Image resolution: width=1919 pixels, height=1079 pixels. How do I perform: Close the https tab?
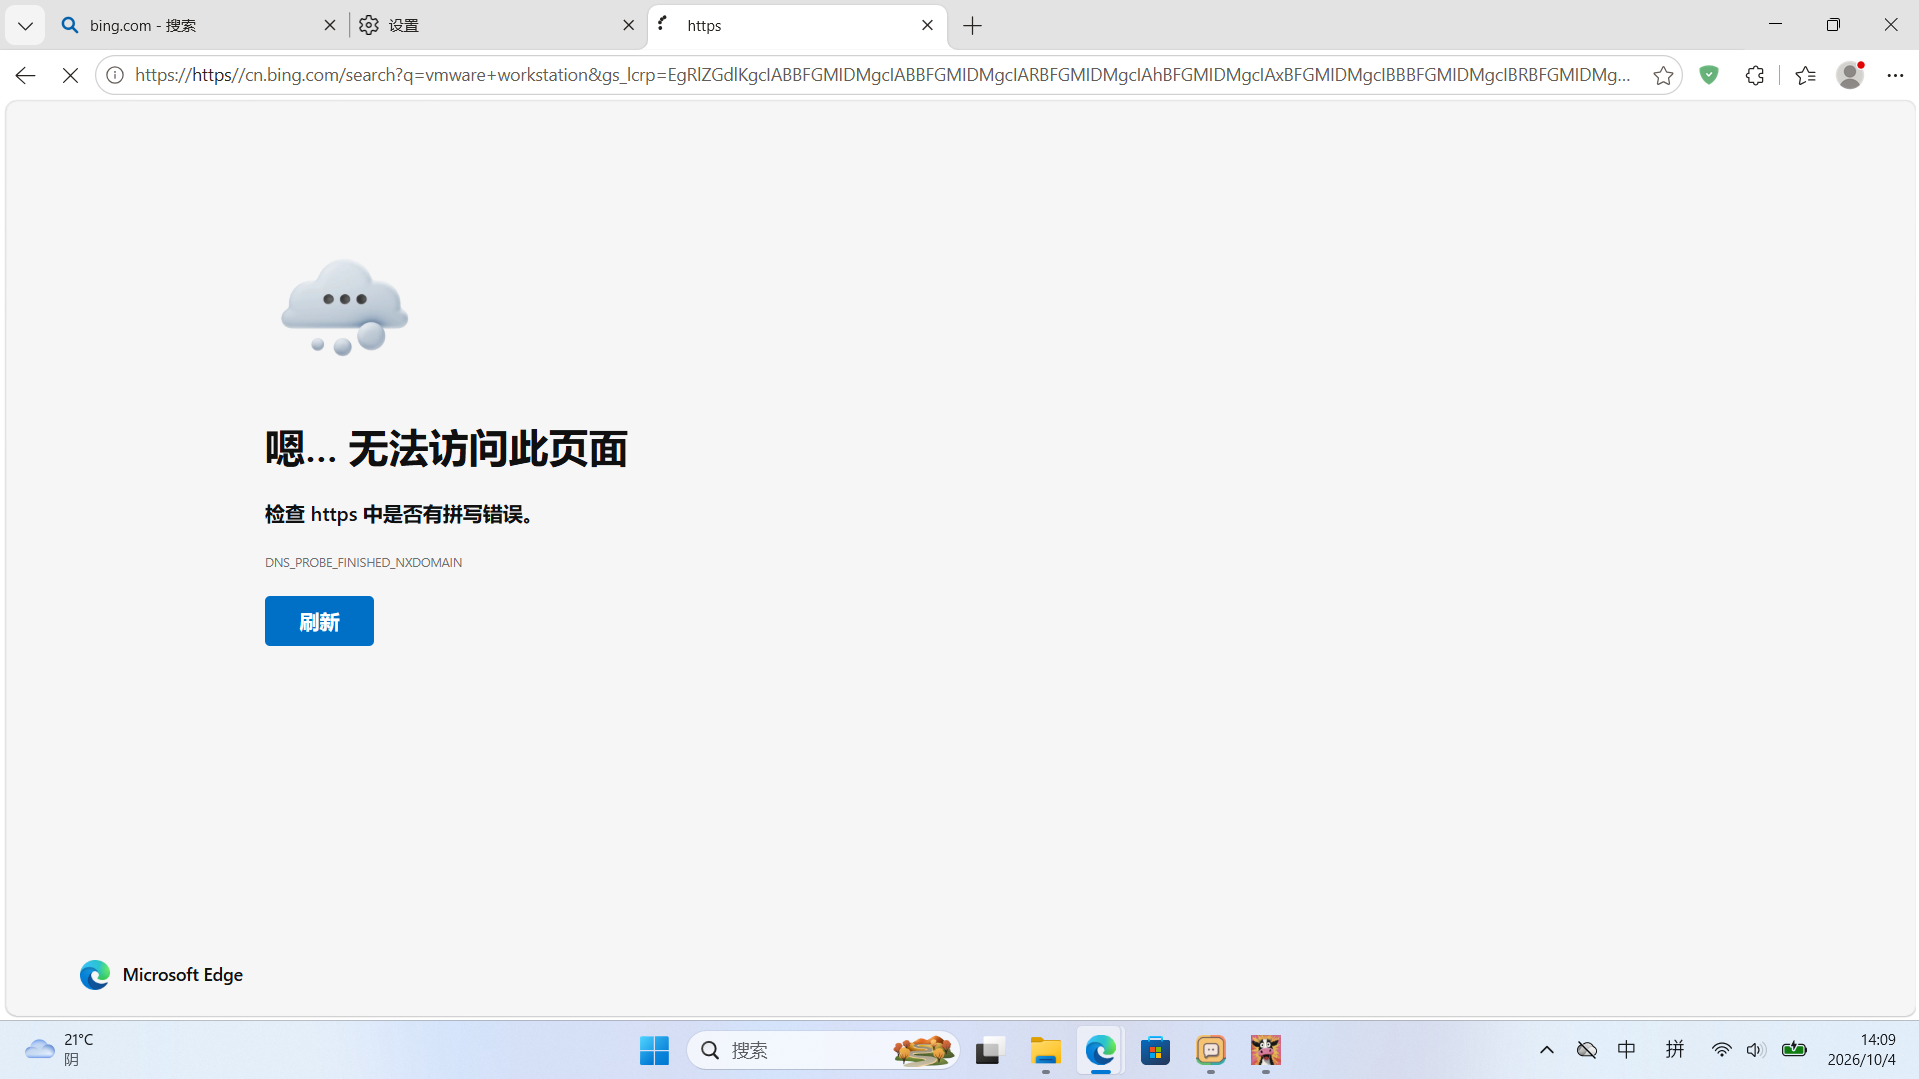(x=927, y=25)
